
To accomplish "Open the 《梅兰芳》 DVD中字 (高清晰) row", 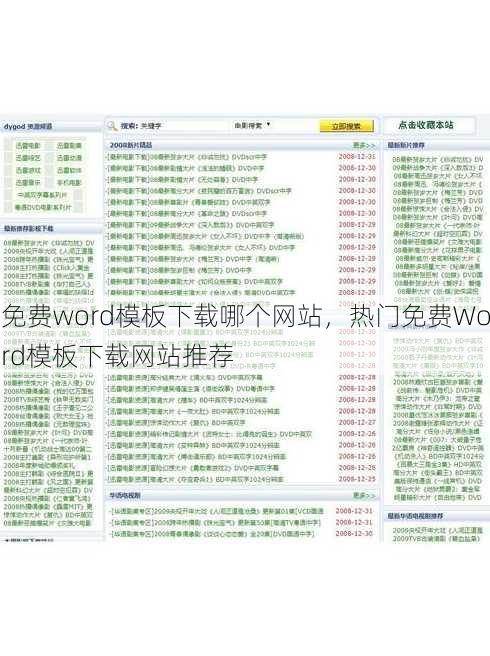I will pos(193,259).
